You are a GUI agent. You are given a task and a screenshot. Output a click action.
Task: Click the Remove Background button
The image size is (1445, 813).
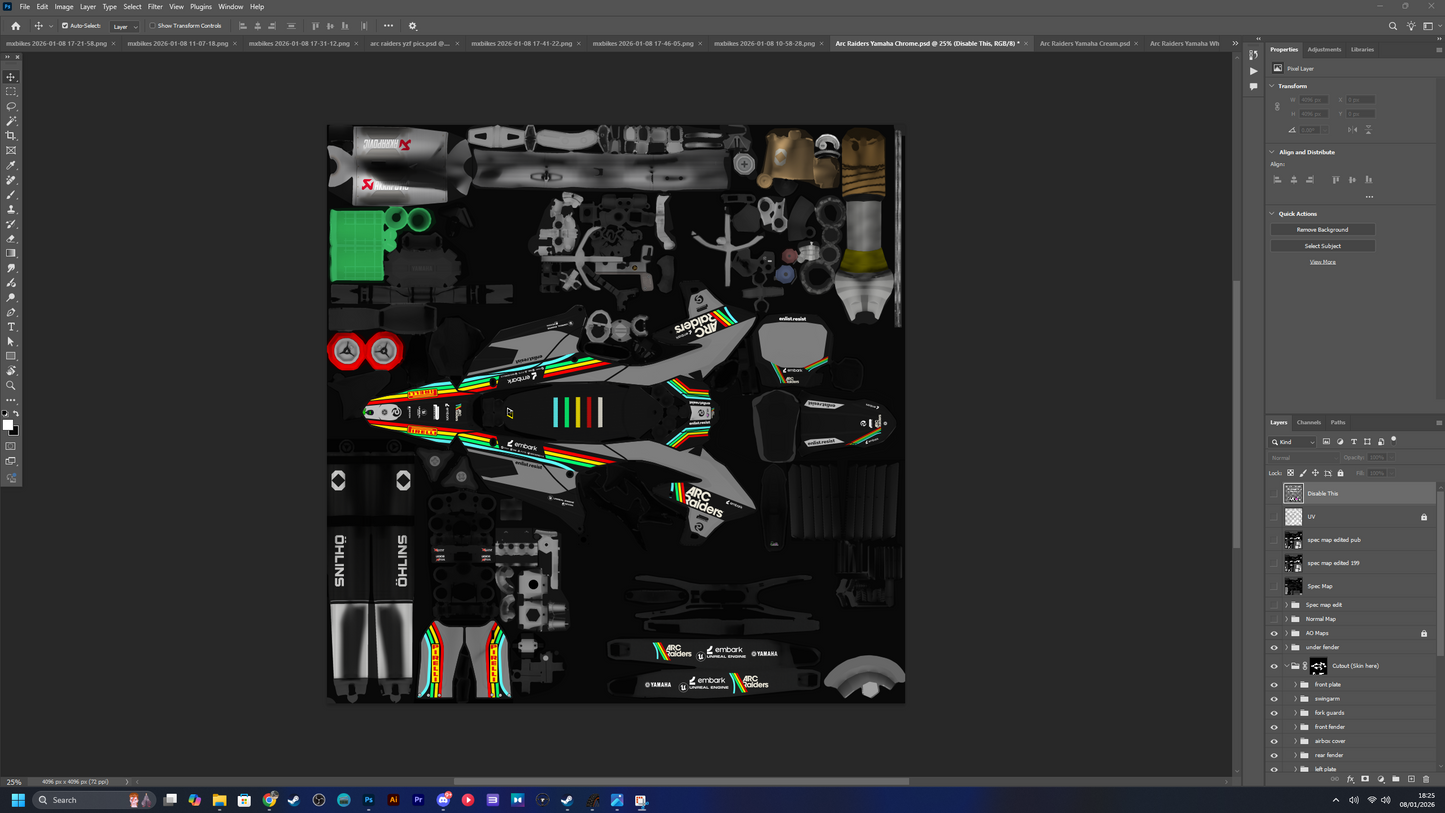(1322, 230)
